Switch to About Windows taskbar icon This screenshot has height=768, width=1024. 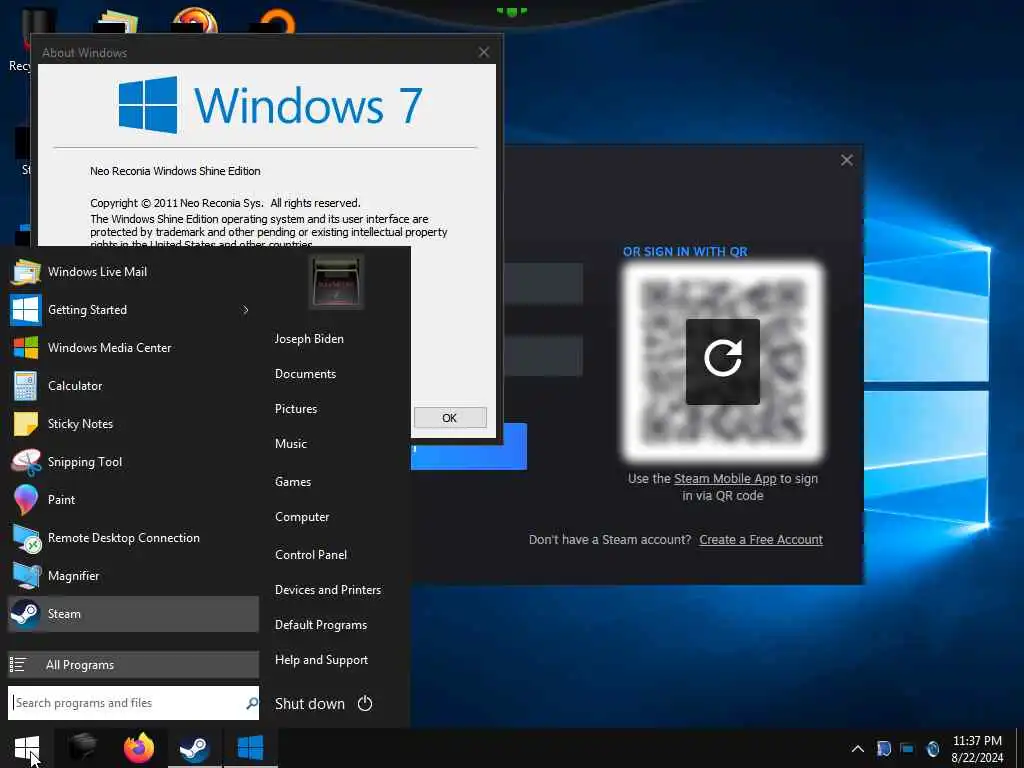pos(250,748)
